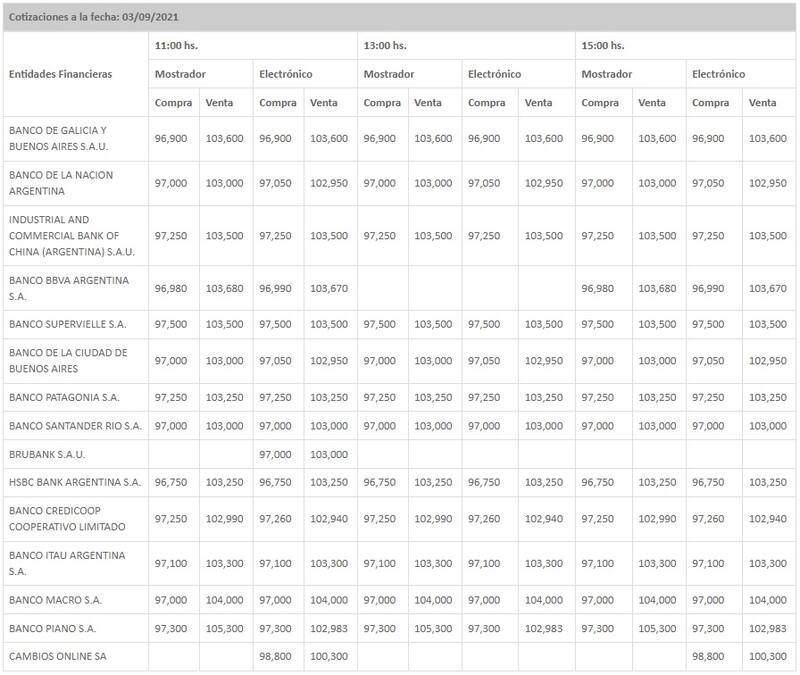This screenshot has height=675, width=800.
Task: Click Banco de la Ciudad de Buenos Aires
Action: 67,360
